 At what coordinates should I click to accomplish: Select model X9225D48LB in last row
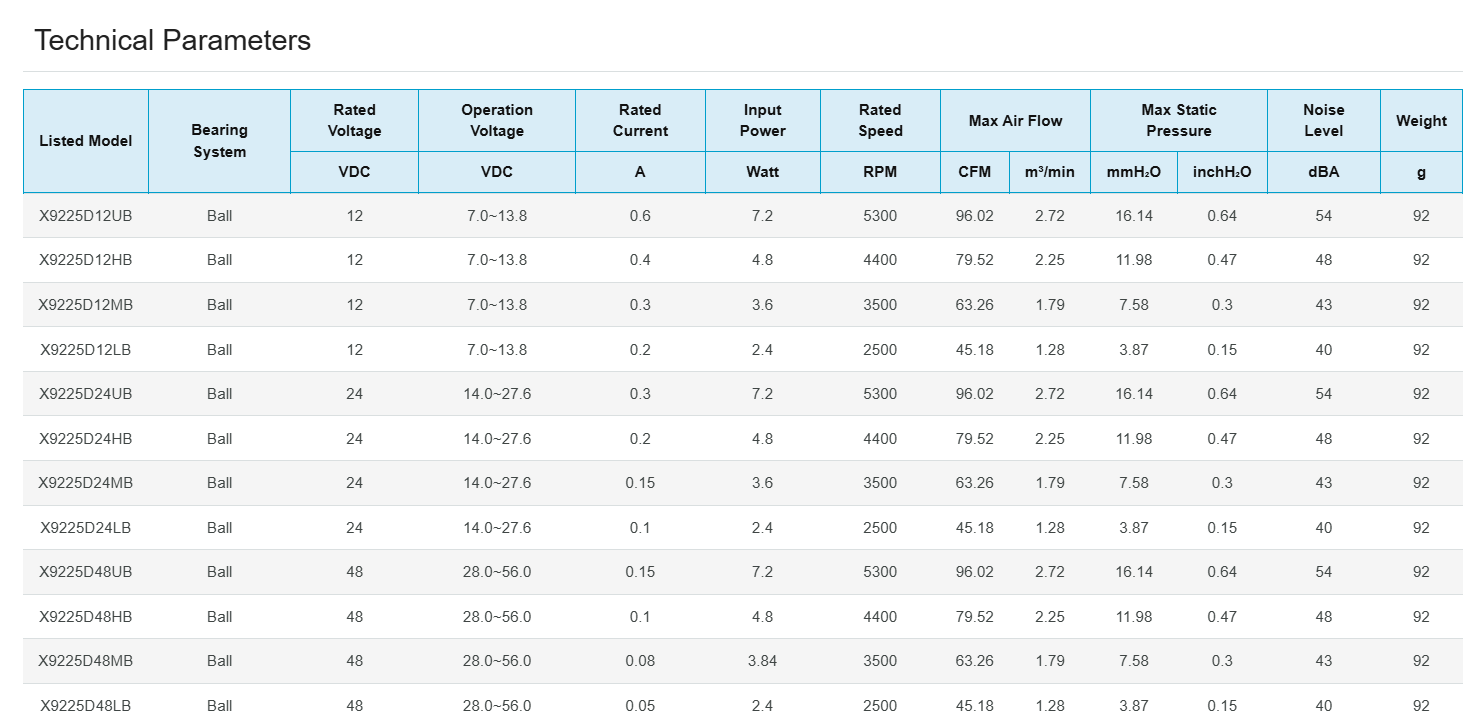tap(85, 706)
